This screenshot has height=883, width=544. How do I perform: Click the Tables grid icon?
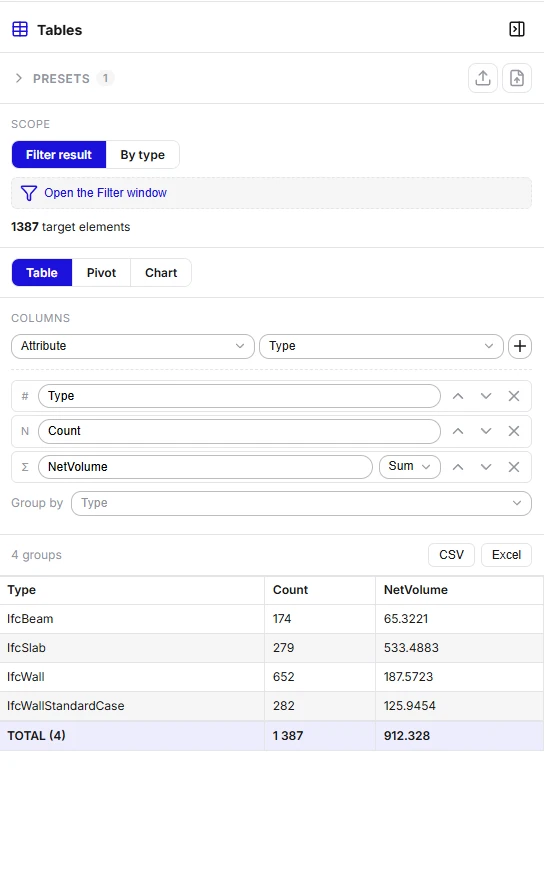point(20,29)
